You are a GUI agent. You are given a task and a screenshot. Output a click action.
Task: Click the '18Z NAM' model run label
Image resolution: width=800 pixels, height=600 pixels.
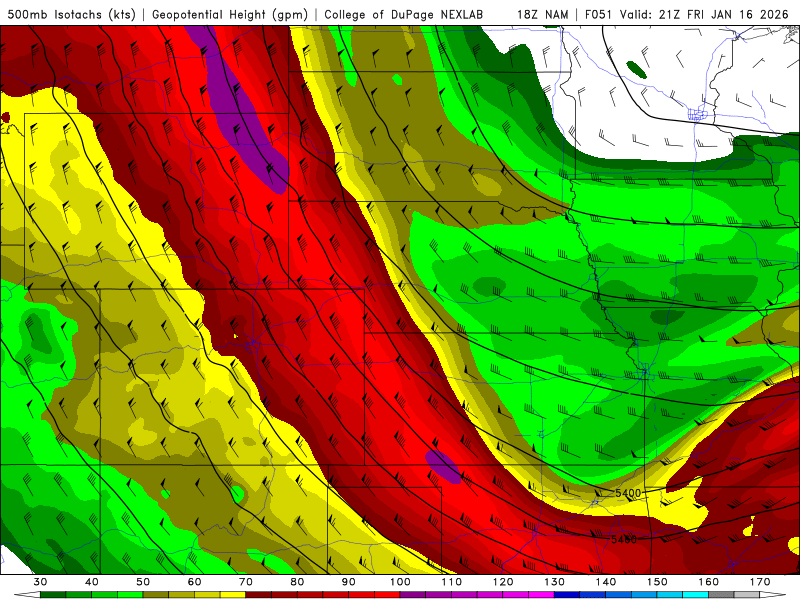[x=543, y=15]
